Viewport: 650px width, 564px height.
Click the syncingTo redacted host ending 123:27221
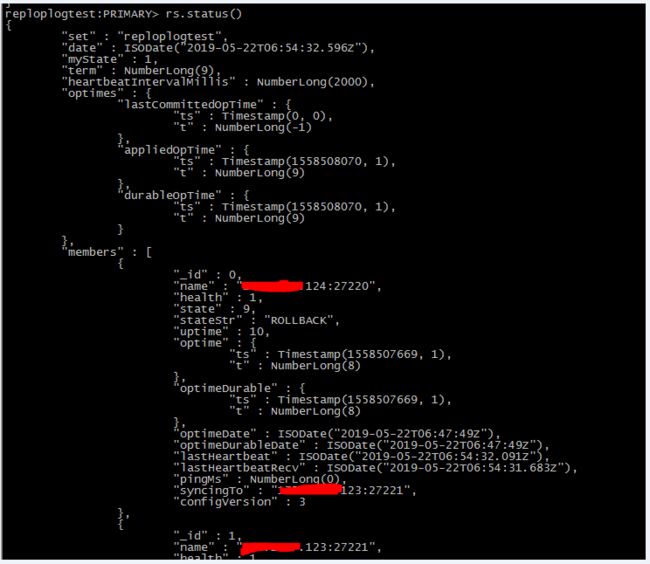[341, 490]
